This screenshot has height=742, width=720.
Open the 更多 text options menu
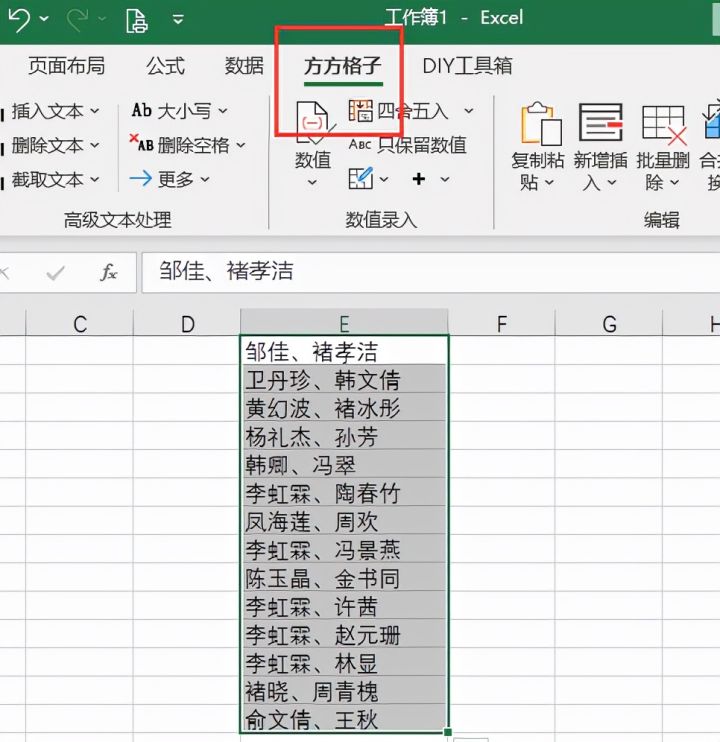click(169, 179)
